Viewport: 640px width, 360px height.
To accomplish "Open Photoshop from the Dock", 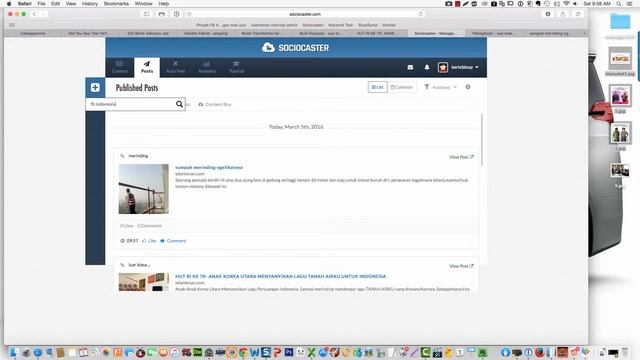I will (289, 352).
